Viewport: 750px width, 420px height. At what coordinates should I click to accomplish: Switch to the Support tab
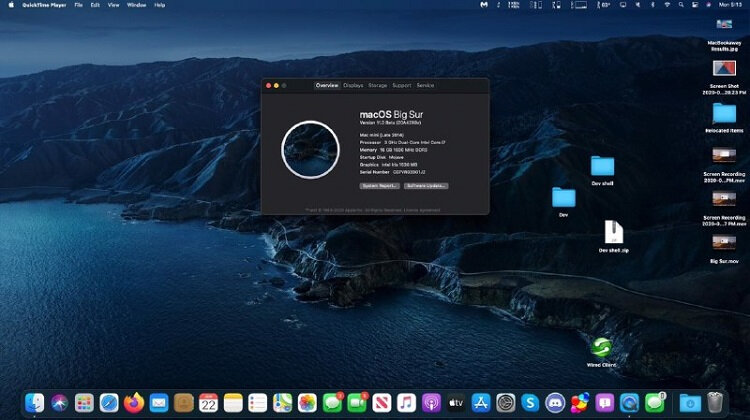[x=402, y=85]
